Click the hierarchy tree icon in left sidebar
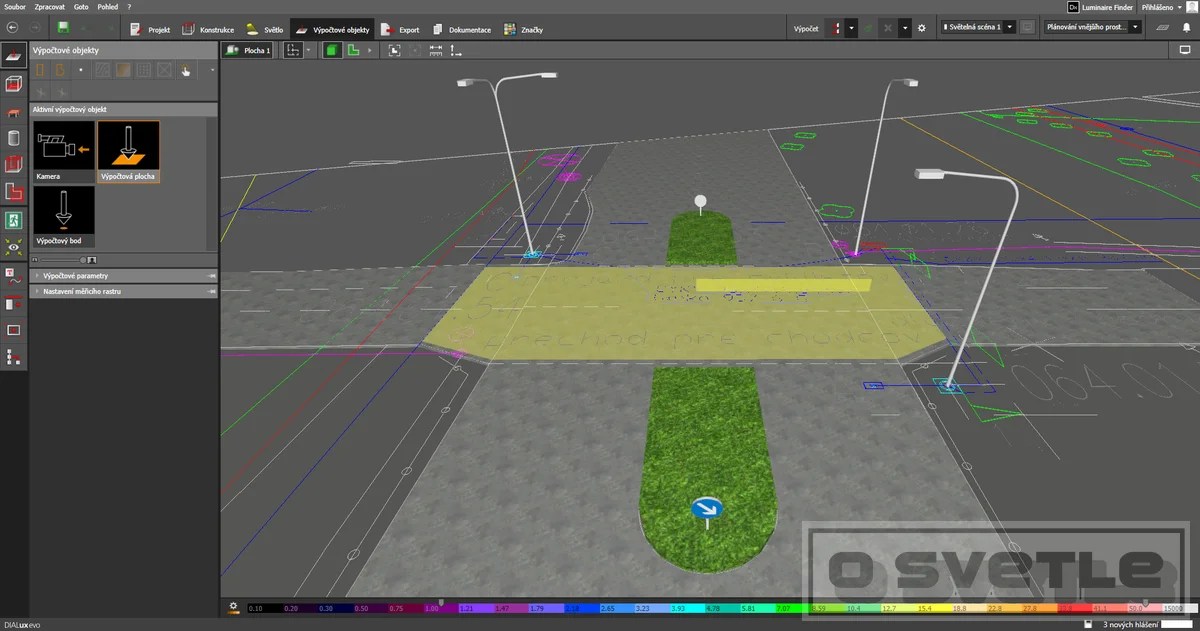The image size is (1200, 631). [x=14, y=356]
